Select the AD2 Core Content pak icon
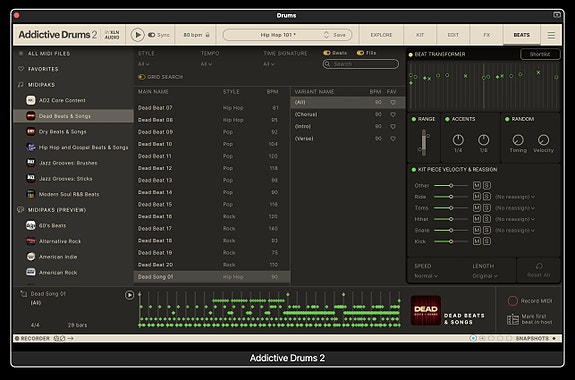Screen dimensions: 575x380 pyautogui.click(x=31, y=100)
